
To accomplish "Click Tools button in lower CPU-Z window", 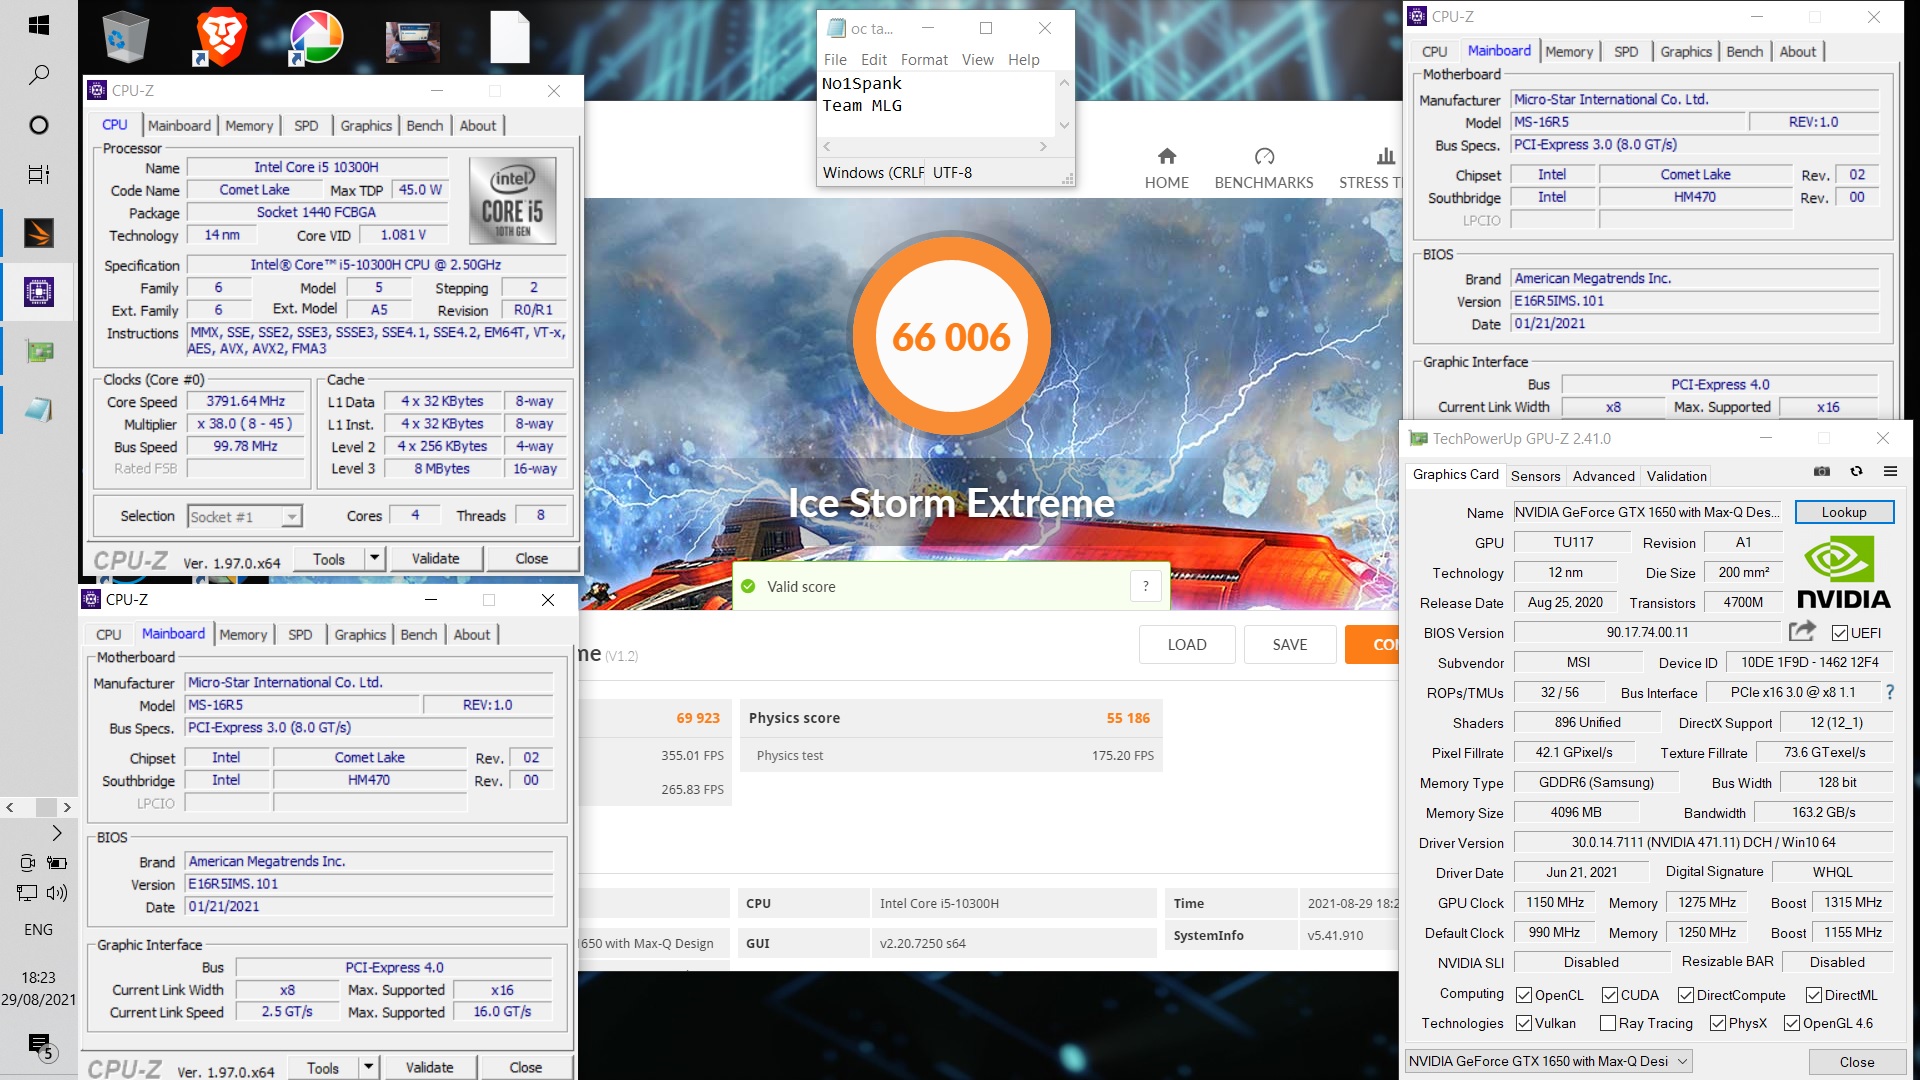I will [323, 1067].
